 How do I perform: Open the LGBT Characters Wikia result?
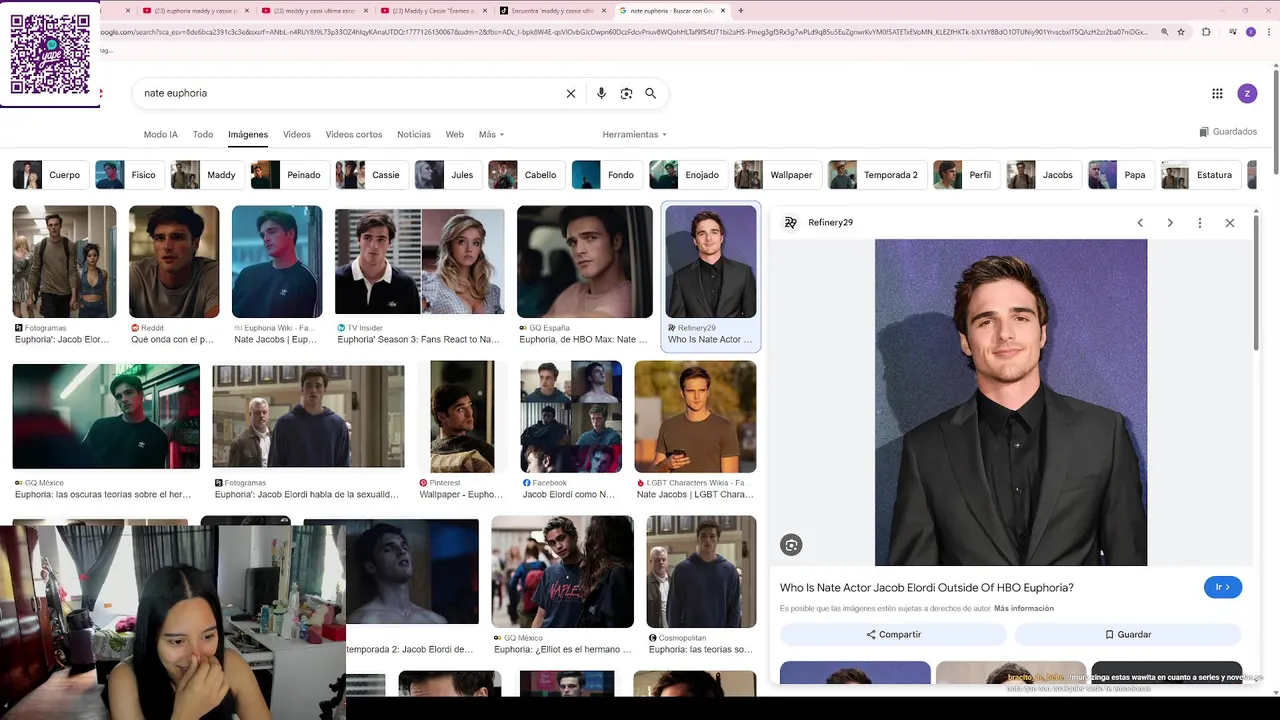[695, 416]
